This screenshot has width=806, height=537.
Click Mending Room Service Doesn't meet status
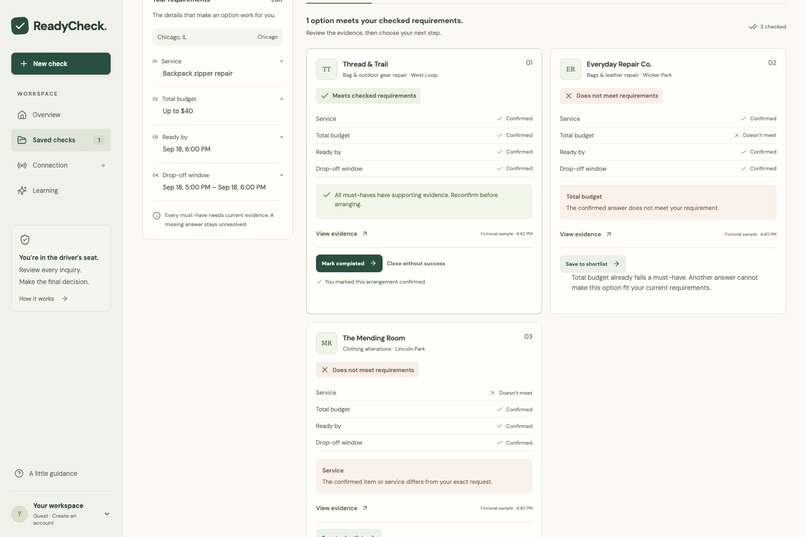(511, 393)
